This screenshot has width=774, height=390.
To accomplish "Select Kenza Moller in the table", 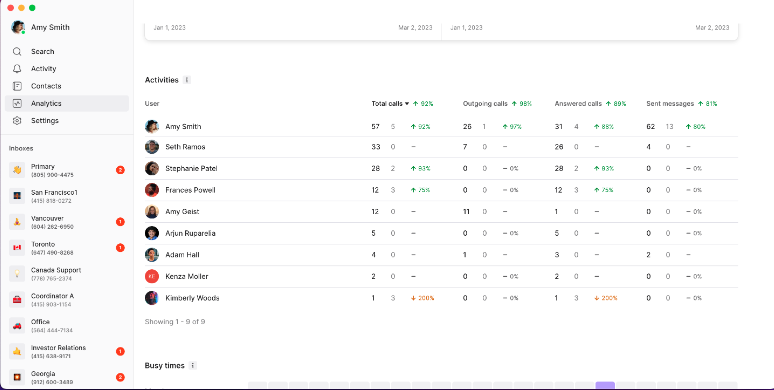I will [x=187, y=276].
